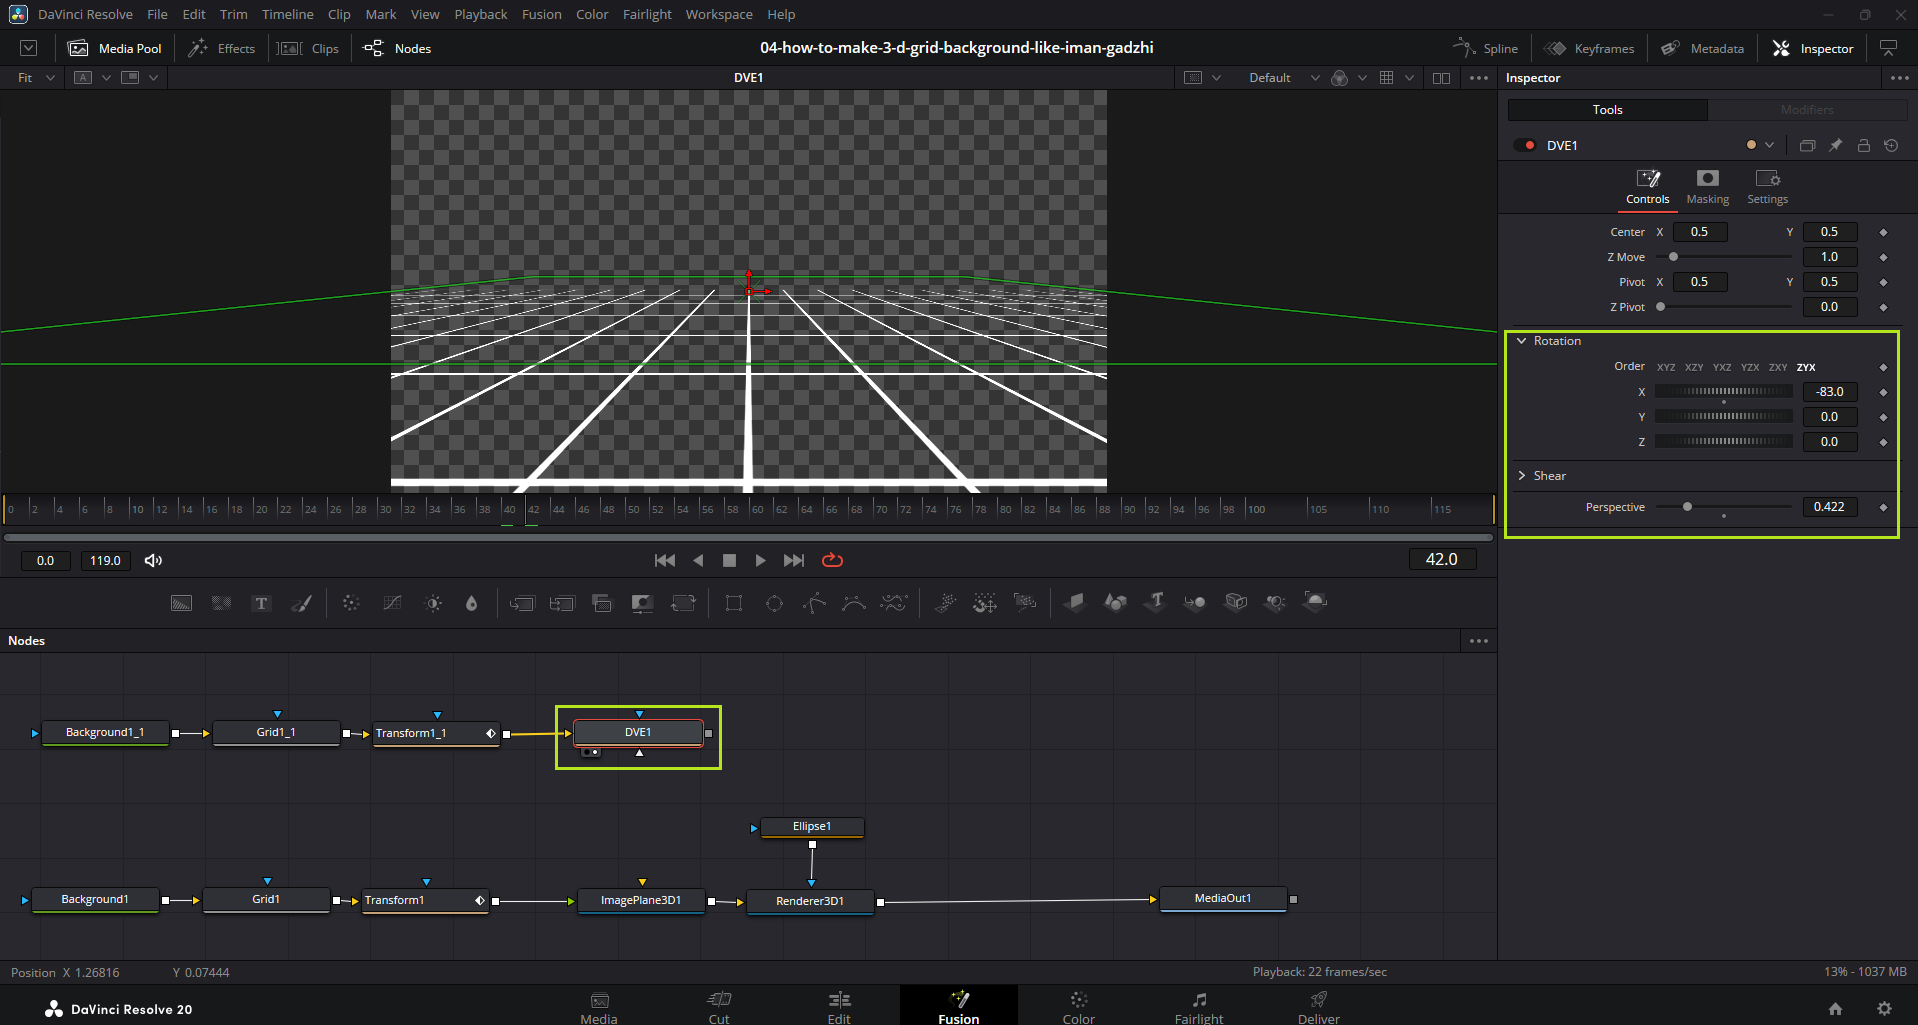
Task: Select the MediaOut1 node
Action: (1222, 899)
